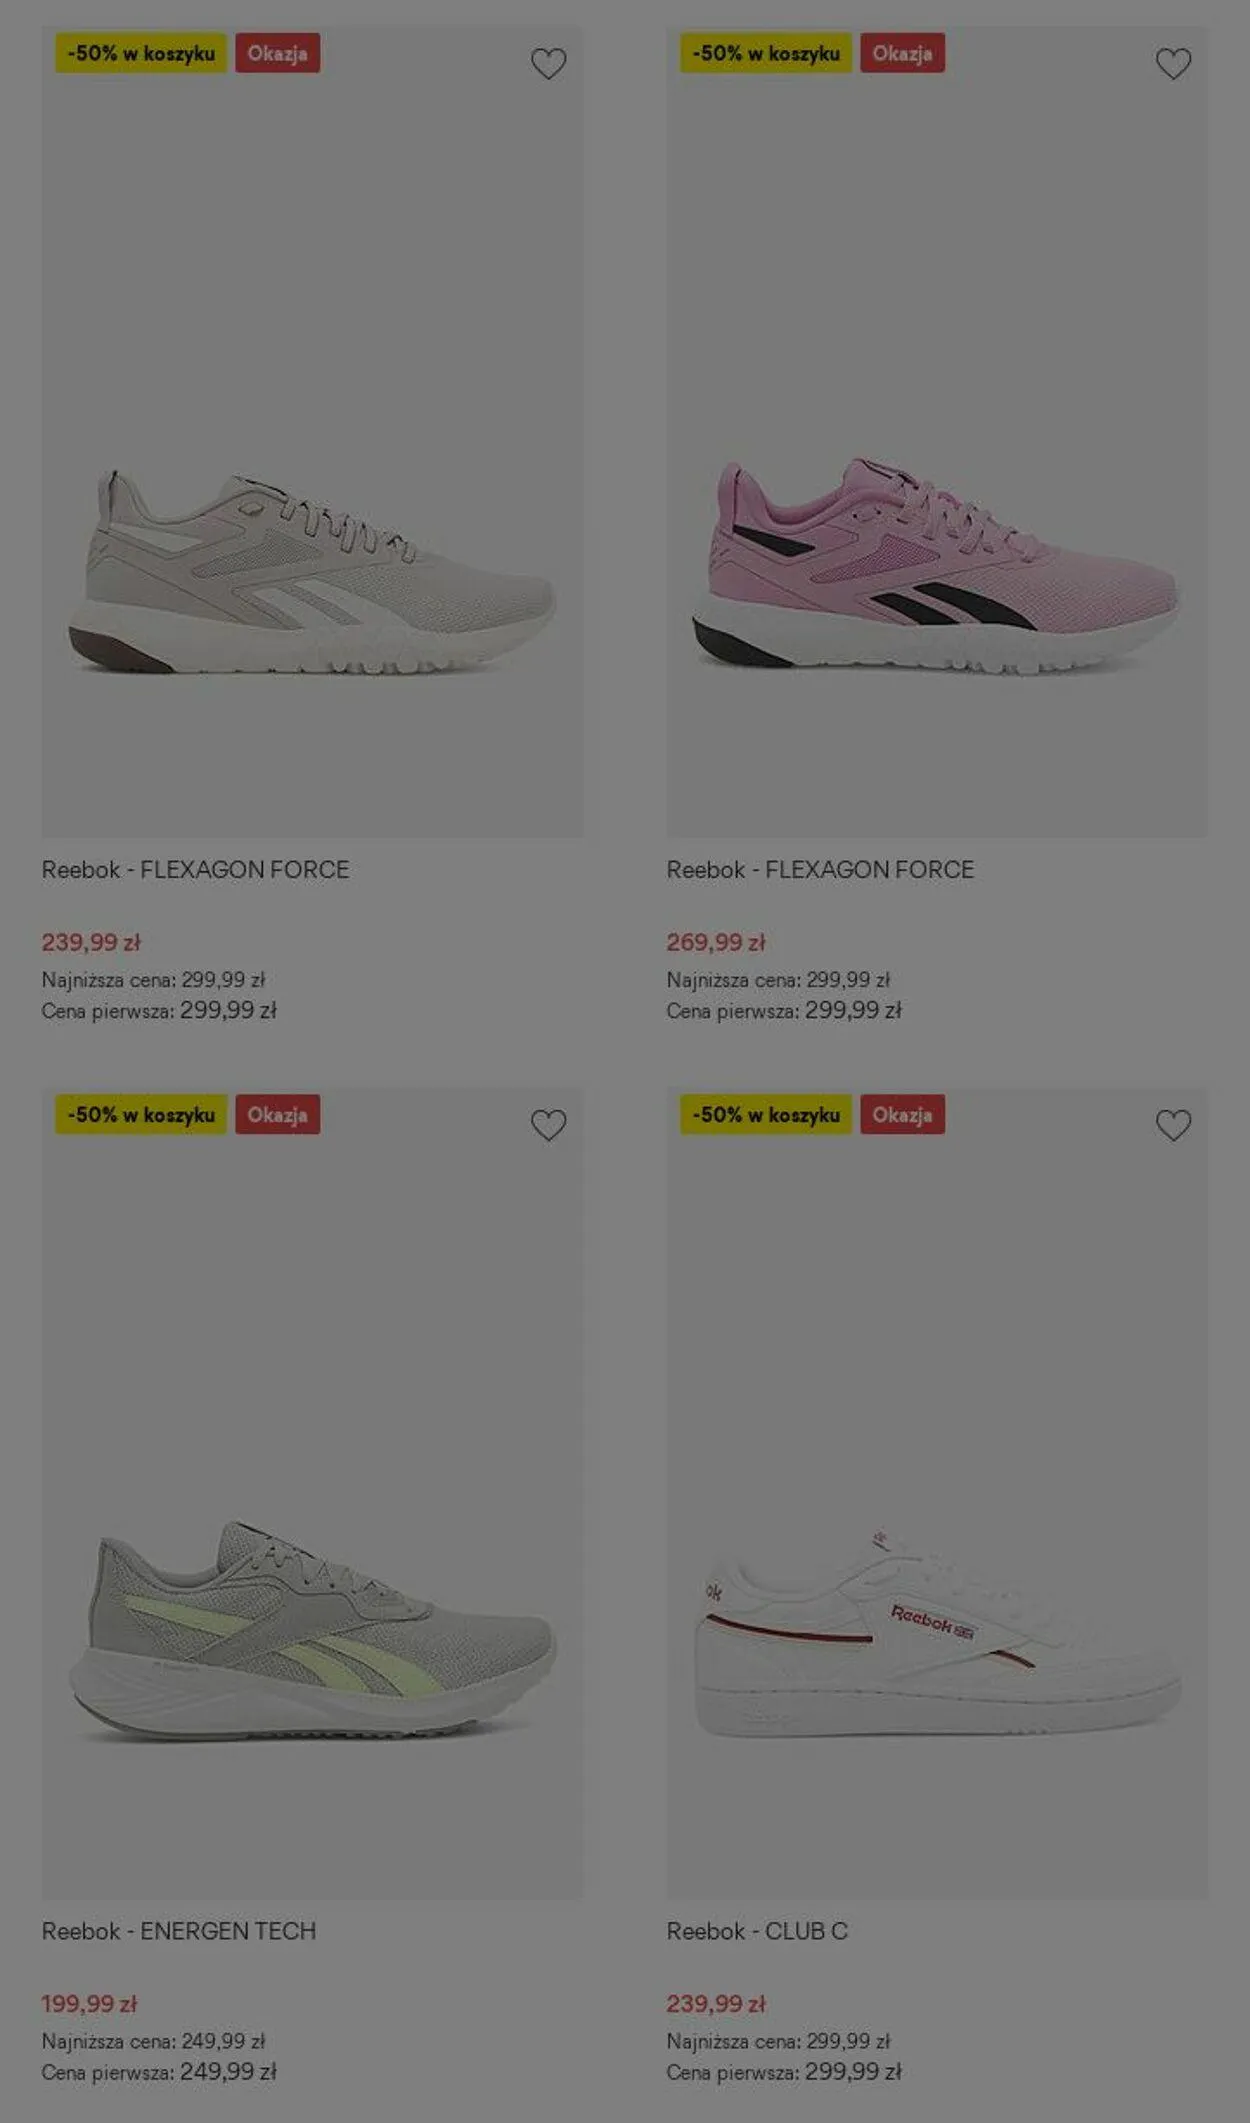Image resolution: width=1250 pixels, height=2123 pixels.
Task: Tap heart icon on Energen Tech
Action: 548,1125
